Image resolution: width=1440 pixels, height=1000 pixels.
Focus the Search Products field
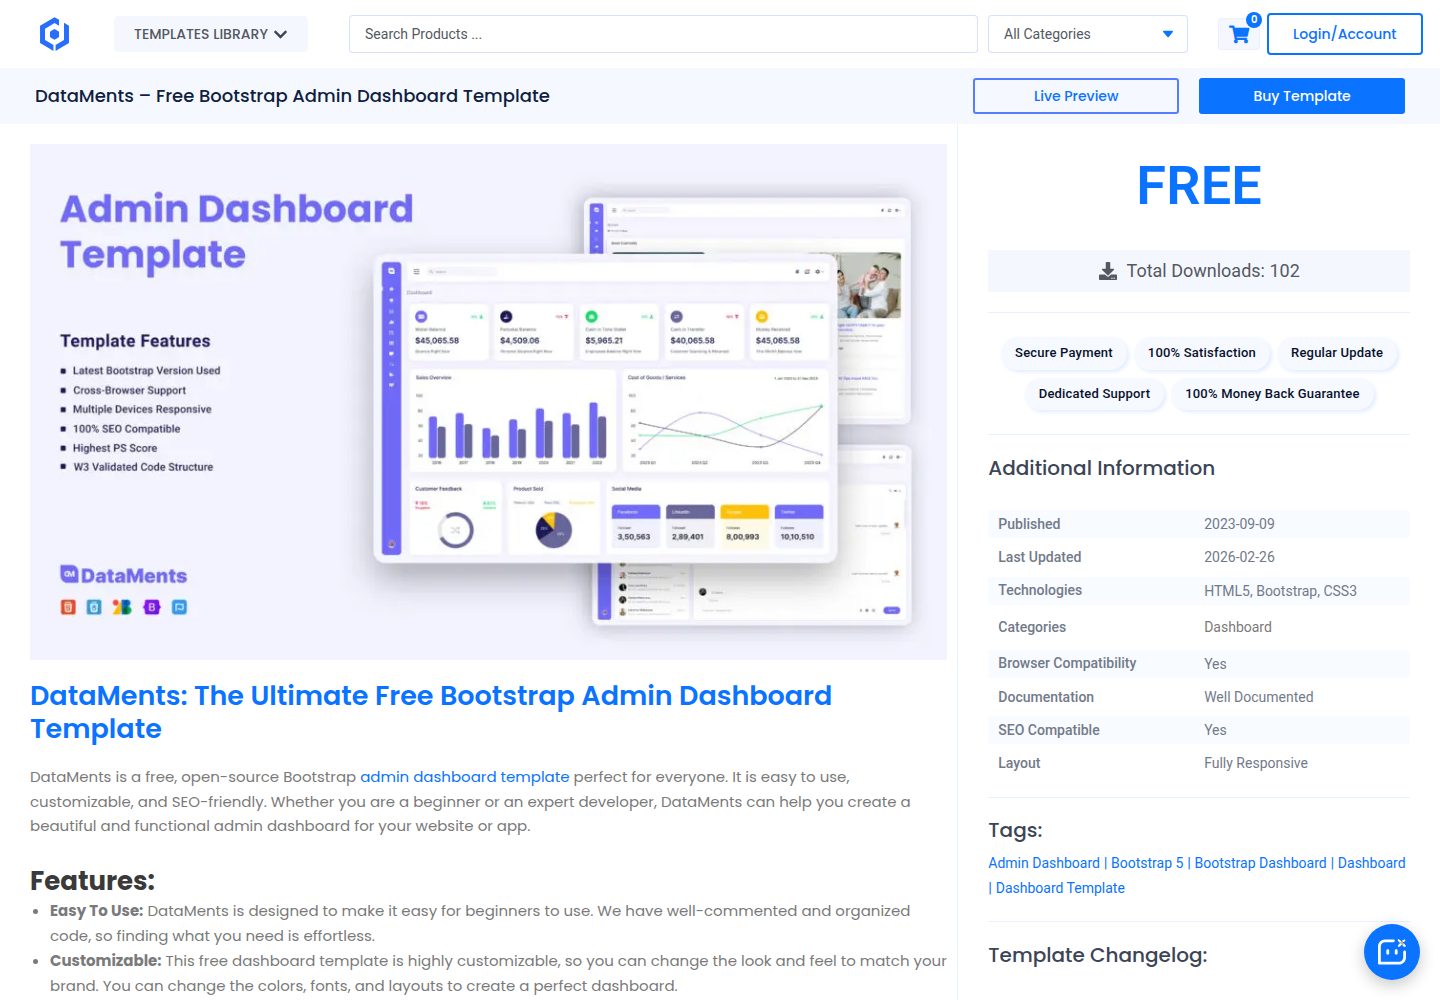coord(663,34)
